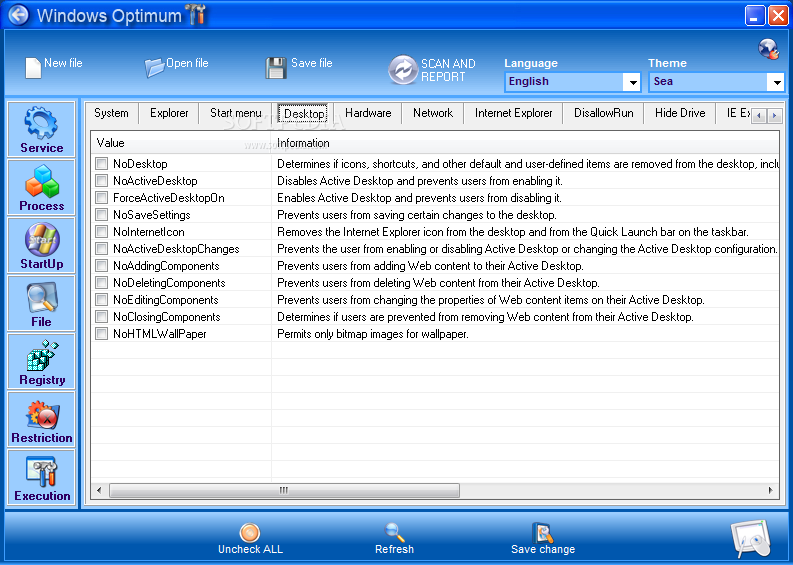Tick the NoDeletingComponents checkbox

click(102, 282)
